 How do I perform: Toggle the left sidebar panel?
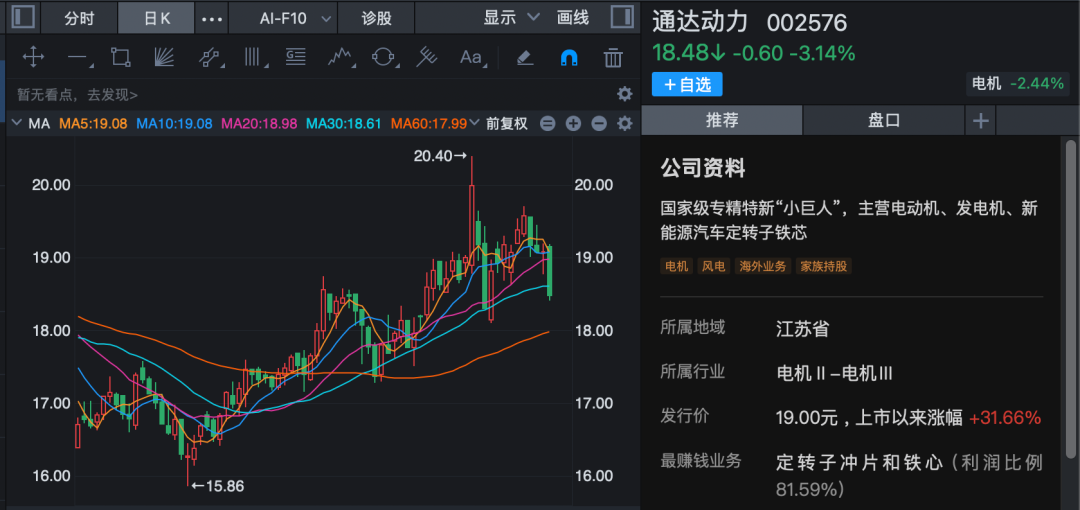click(22, 18)
